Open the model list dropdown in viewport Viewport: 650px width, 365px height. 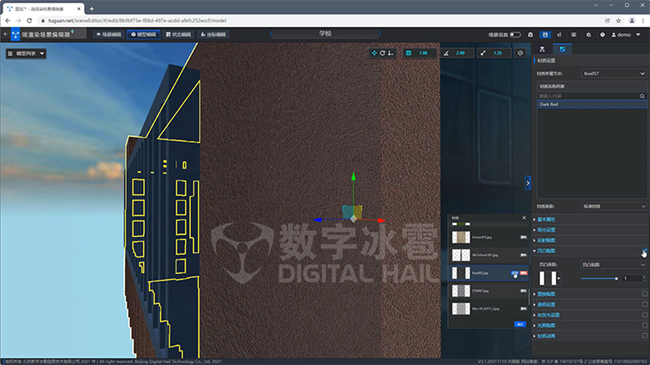point(26,54)
